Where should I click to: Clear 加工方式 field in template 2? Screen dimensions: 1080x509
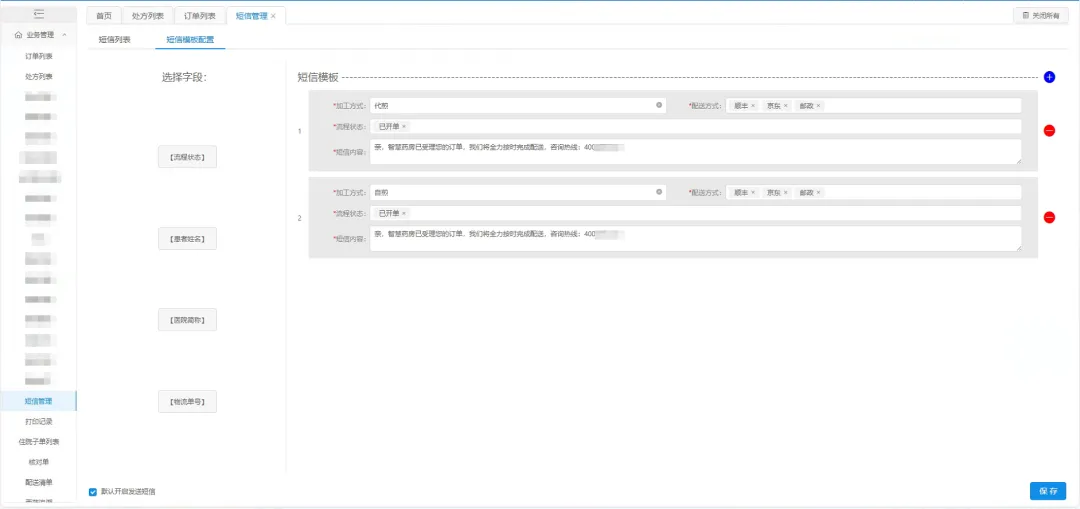pyautogui.click(x=659, y=192)
